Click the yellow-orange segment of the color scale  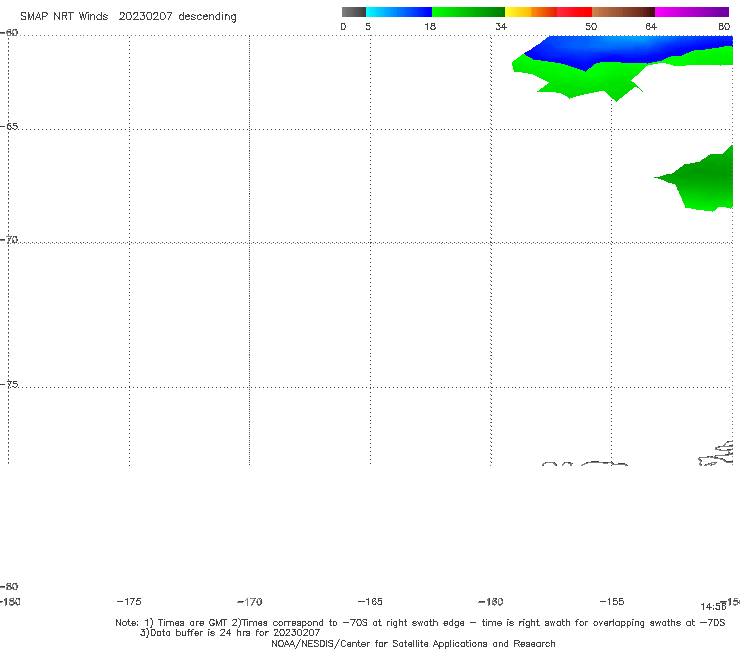point(531,12)
